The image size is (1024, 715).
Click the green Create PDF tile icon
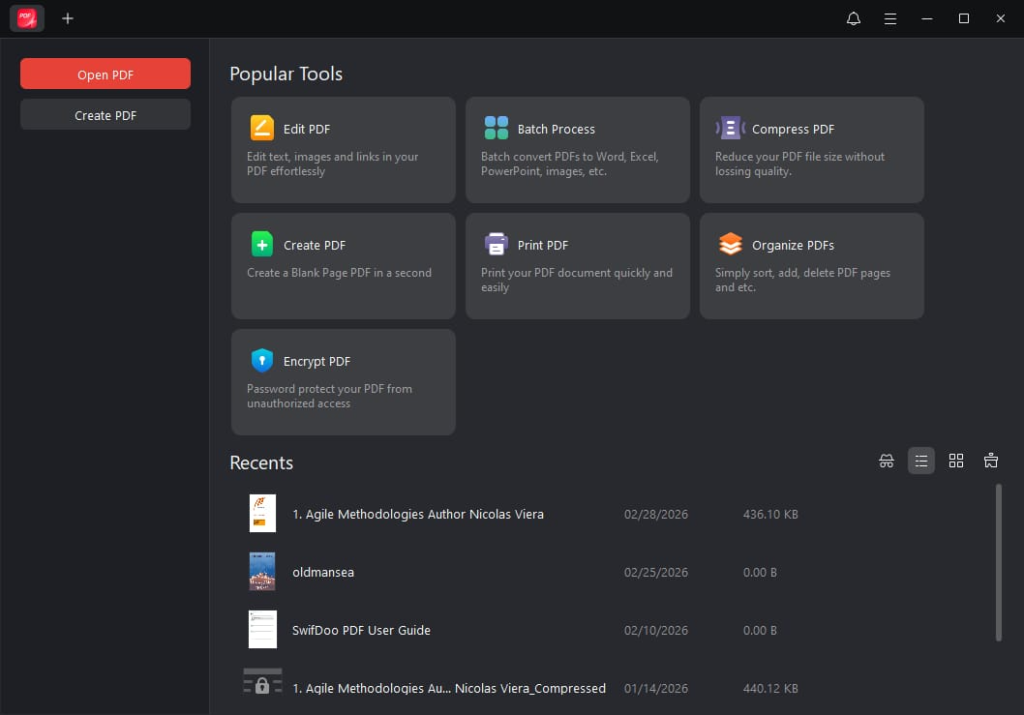pos(261,244)
